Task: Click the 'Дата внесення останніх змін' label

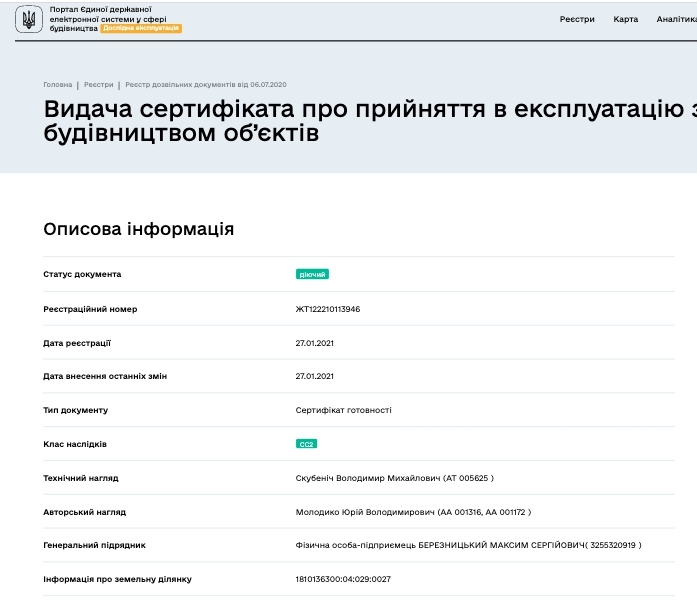Action: click(x=105, y=376)
